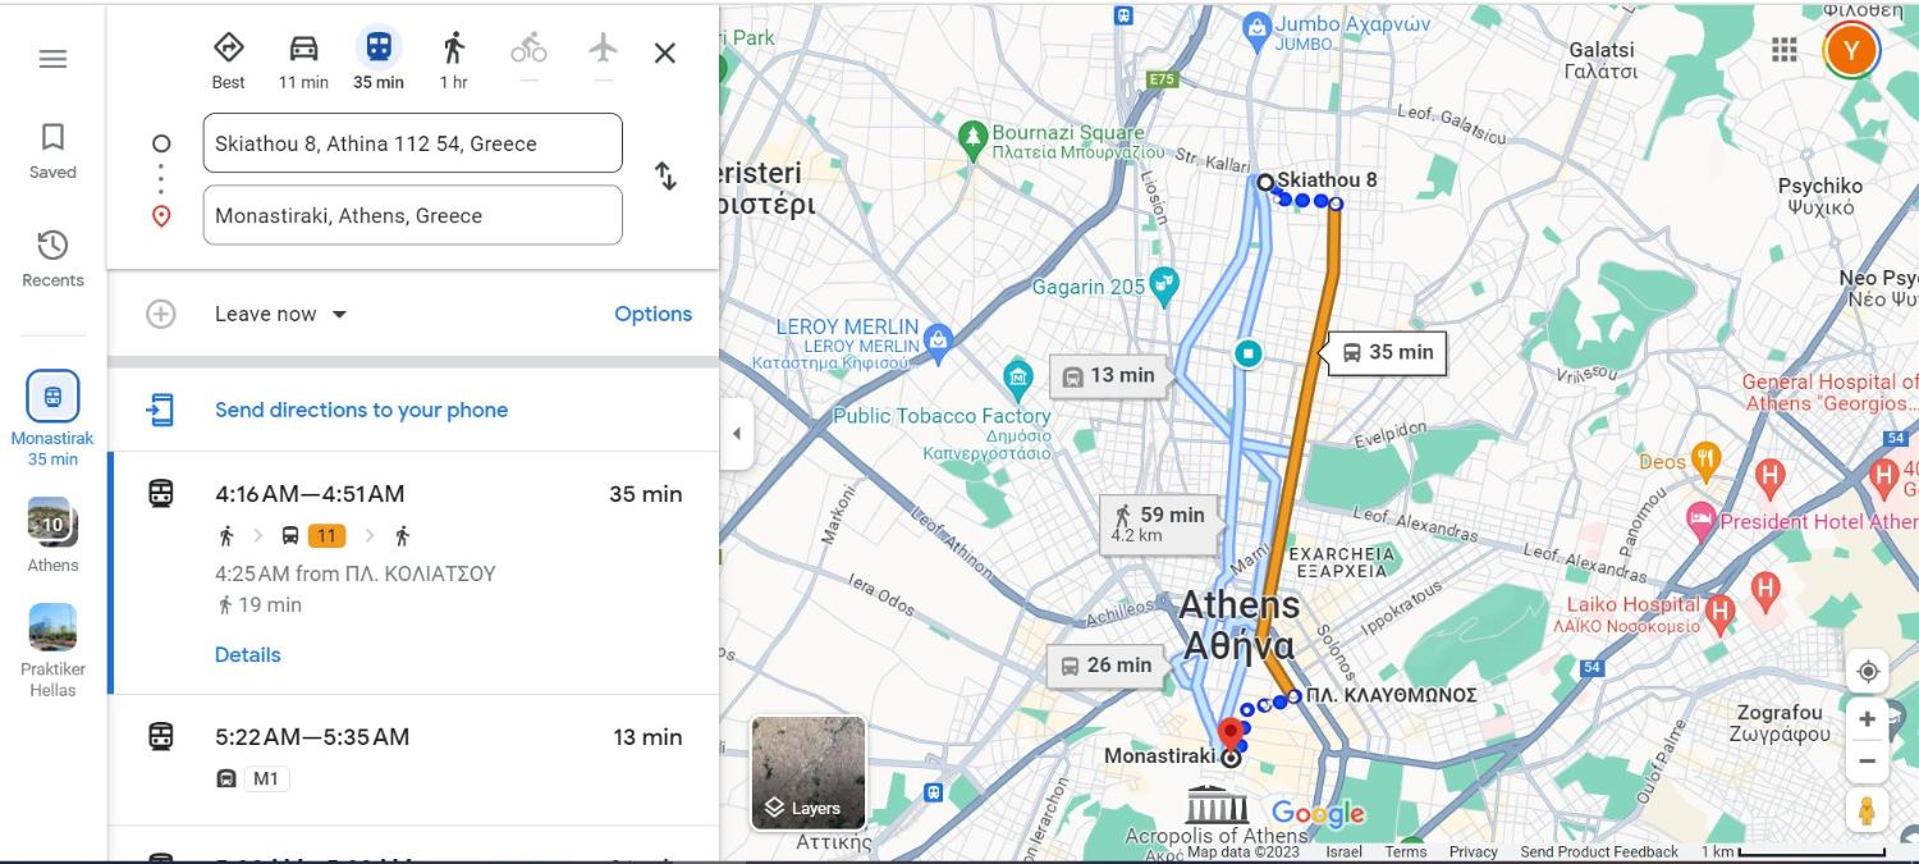Open Google apps grid
The width and height of the screenshot is (1919, 864).
(x=1783, y=49)
